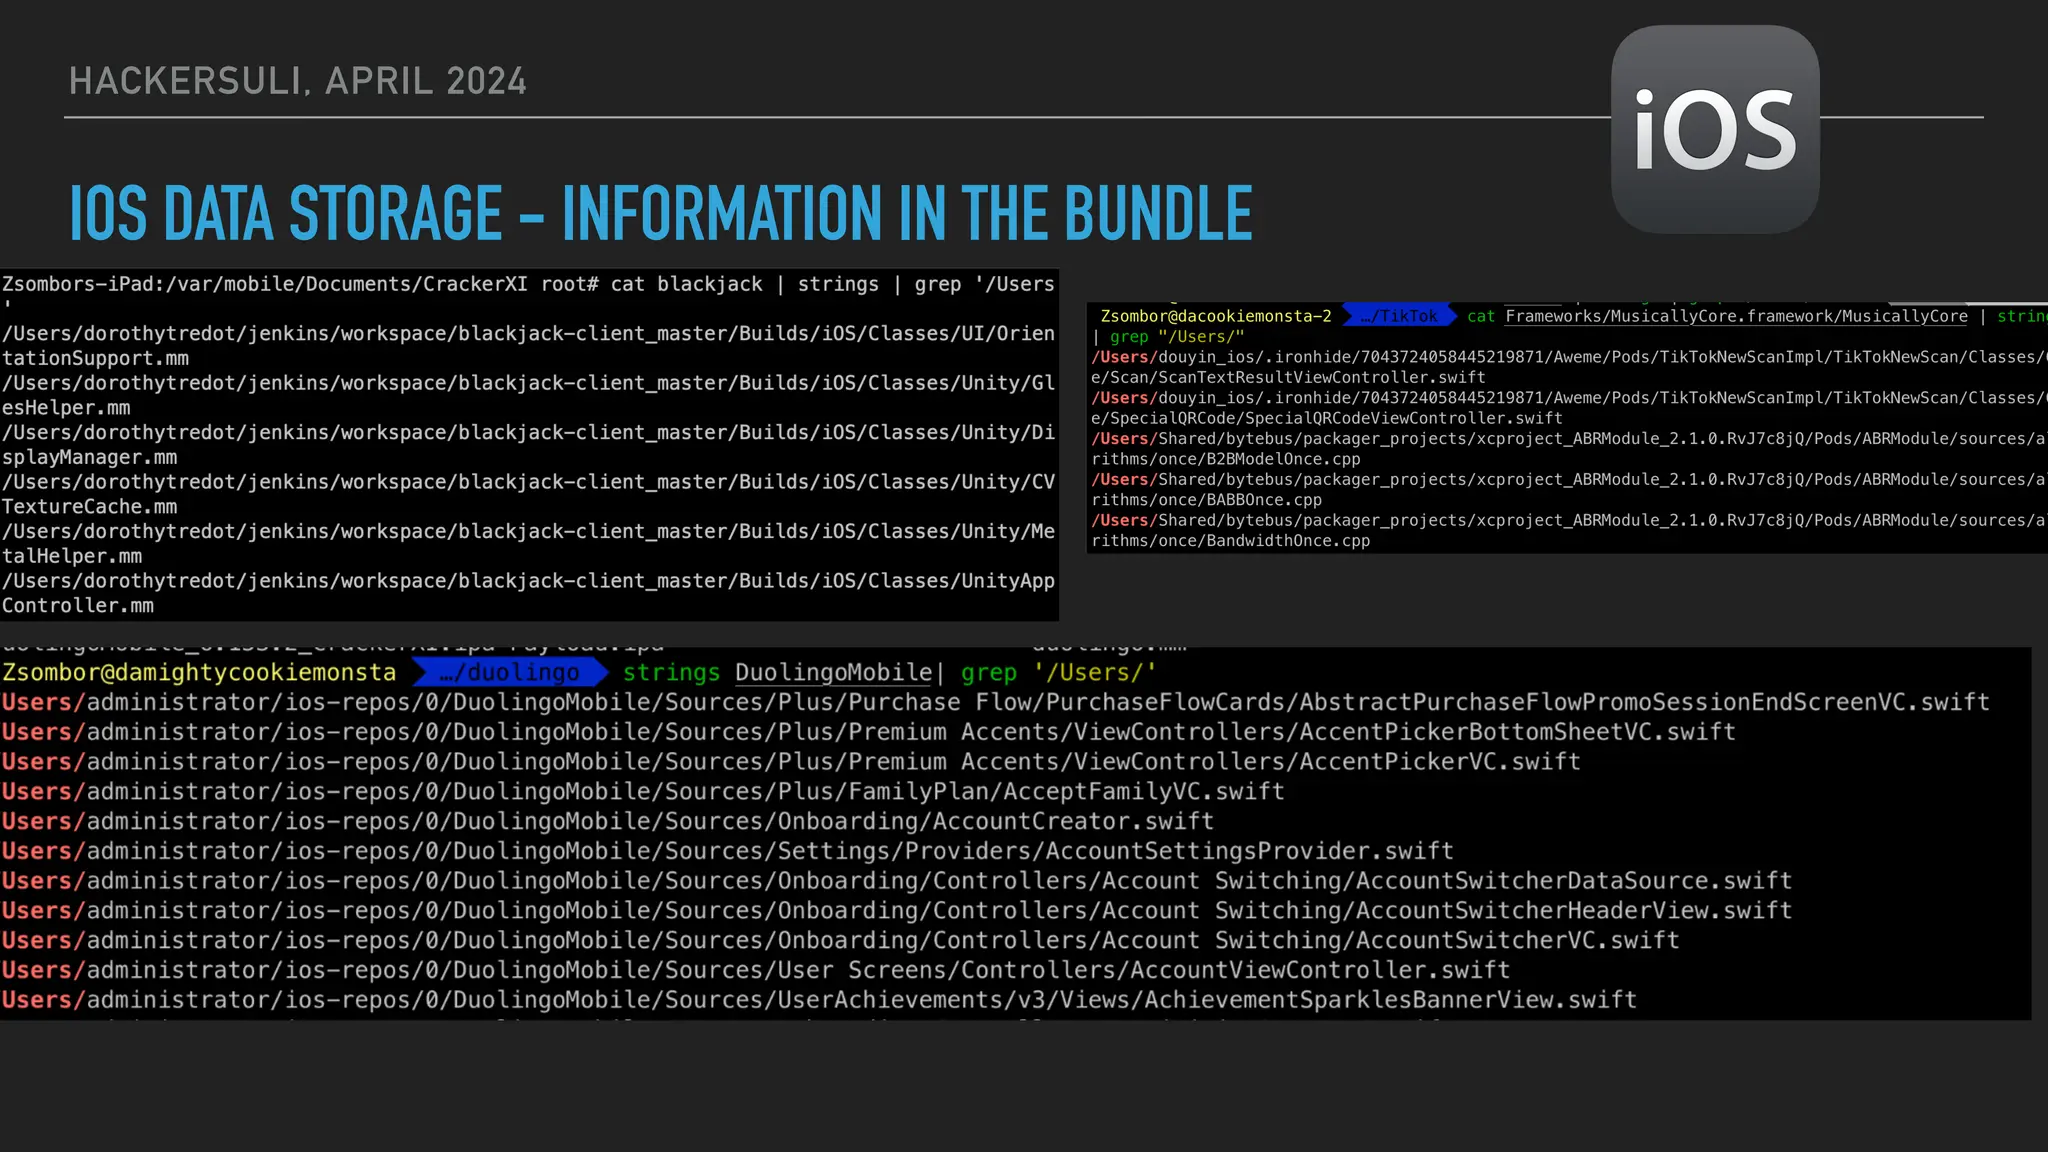Select the AccountViewController.swift line

coord(756,970)
